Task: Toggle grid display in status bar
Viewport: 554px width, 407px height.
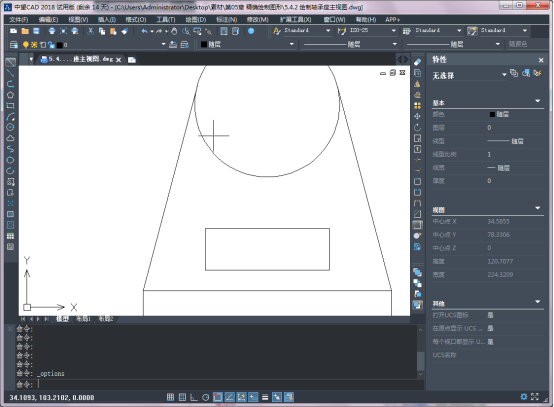Action: pos(182,397)
